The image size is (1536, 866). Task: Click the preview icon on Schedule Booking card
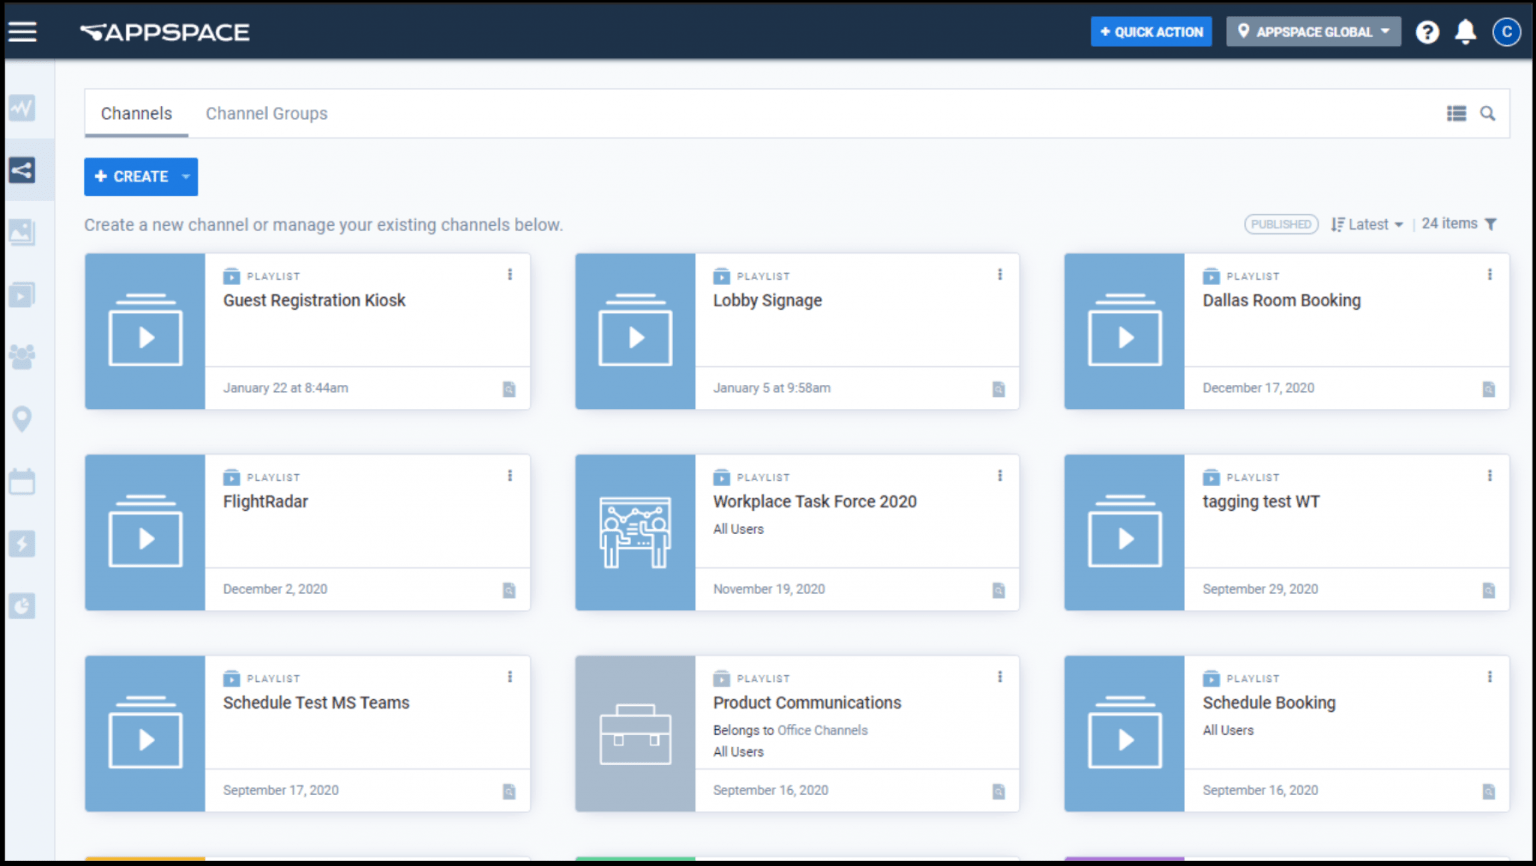pyautogui.click(x=1488, y=791)
